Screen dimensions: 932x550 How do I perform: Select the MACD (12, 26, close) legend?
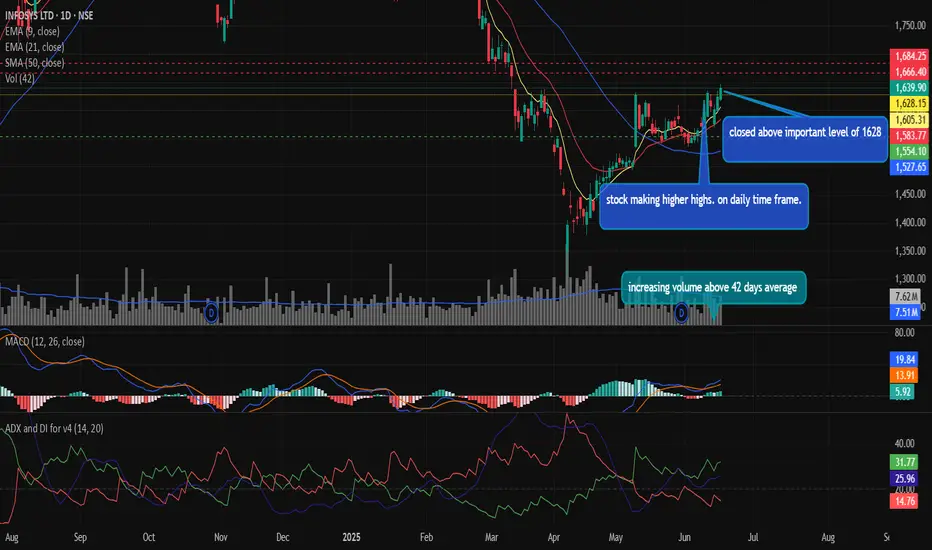tap(45, 341)
